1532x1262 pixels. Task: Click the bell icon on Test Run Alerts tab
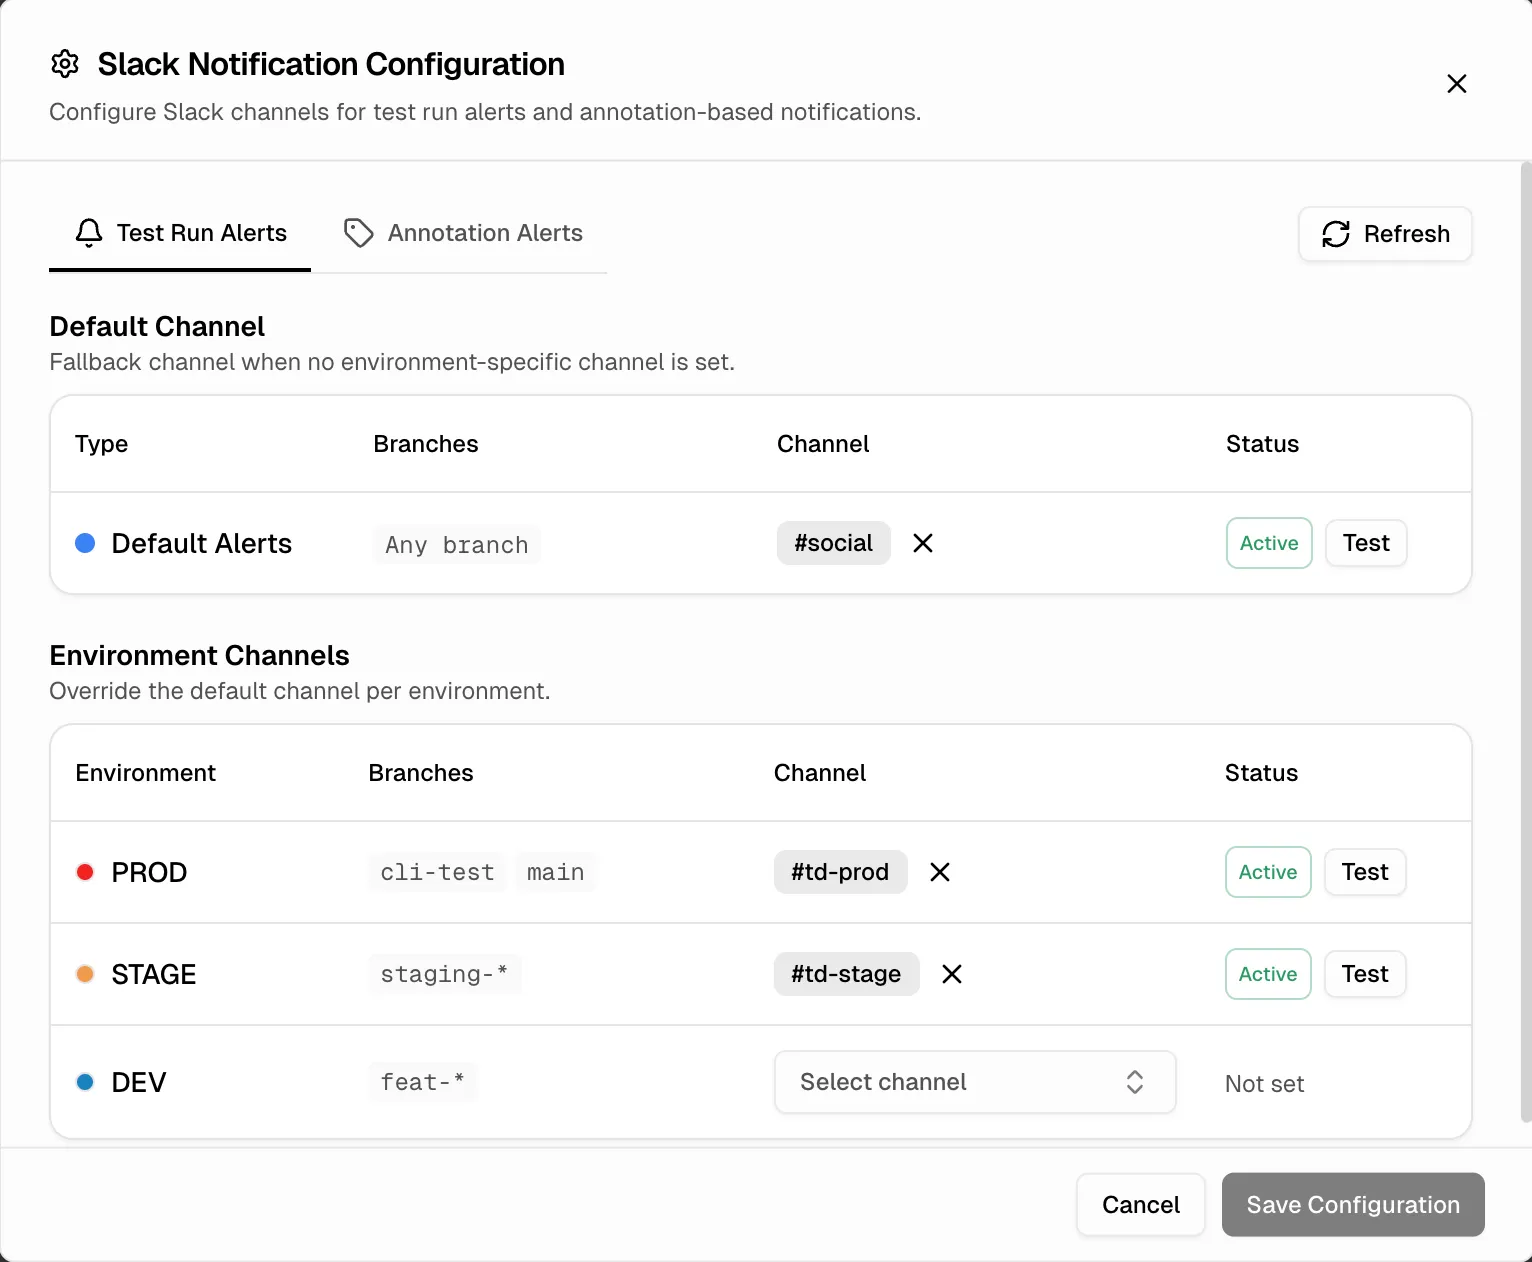click(89, 232)
